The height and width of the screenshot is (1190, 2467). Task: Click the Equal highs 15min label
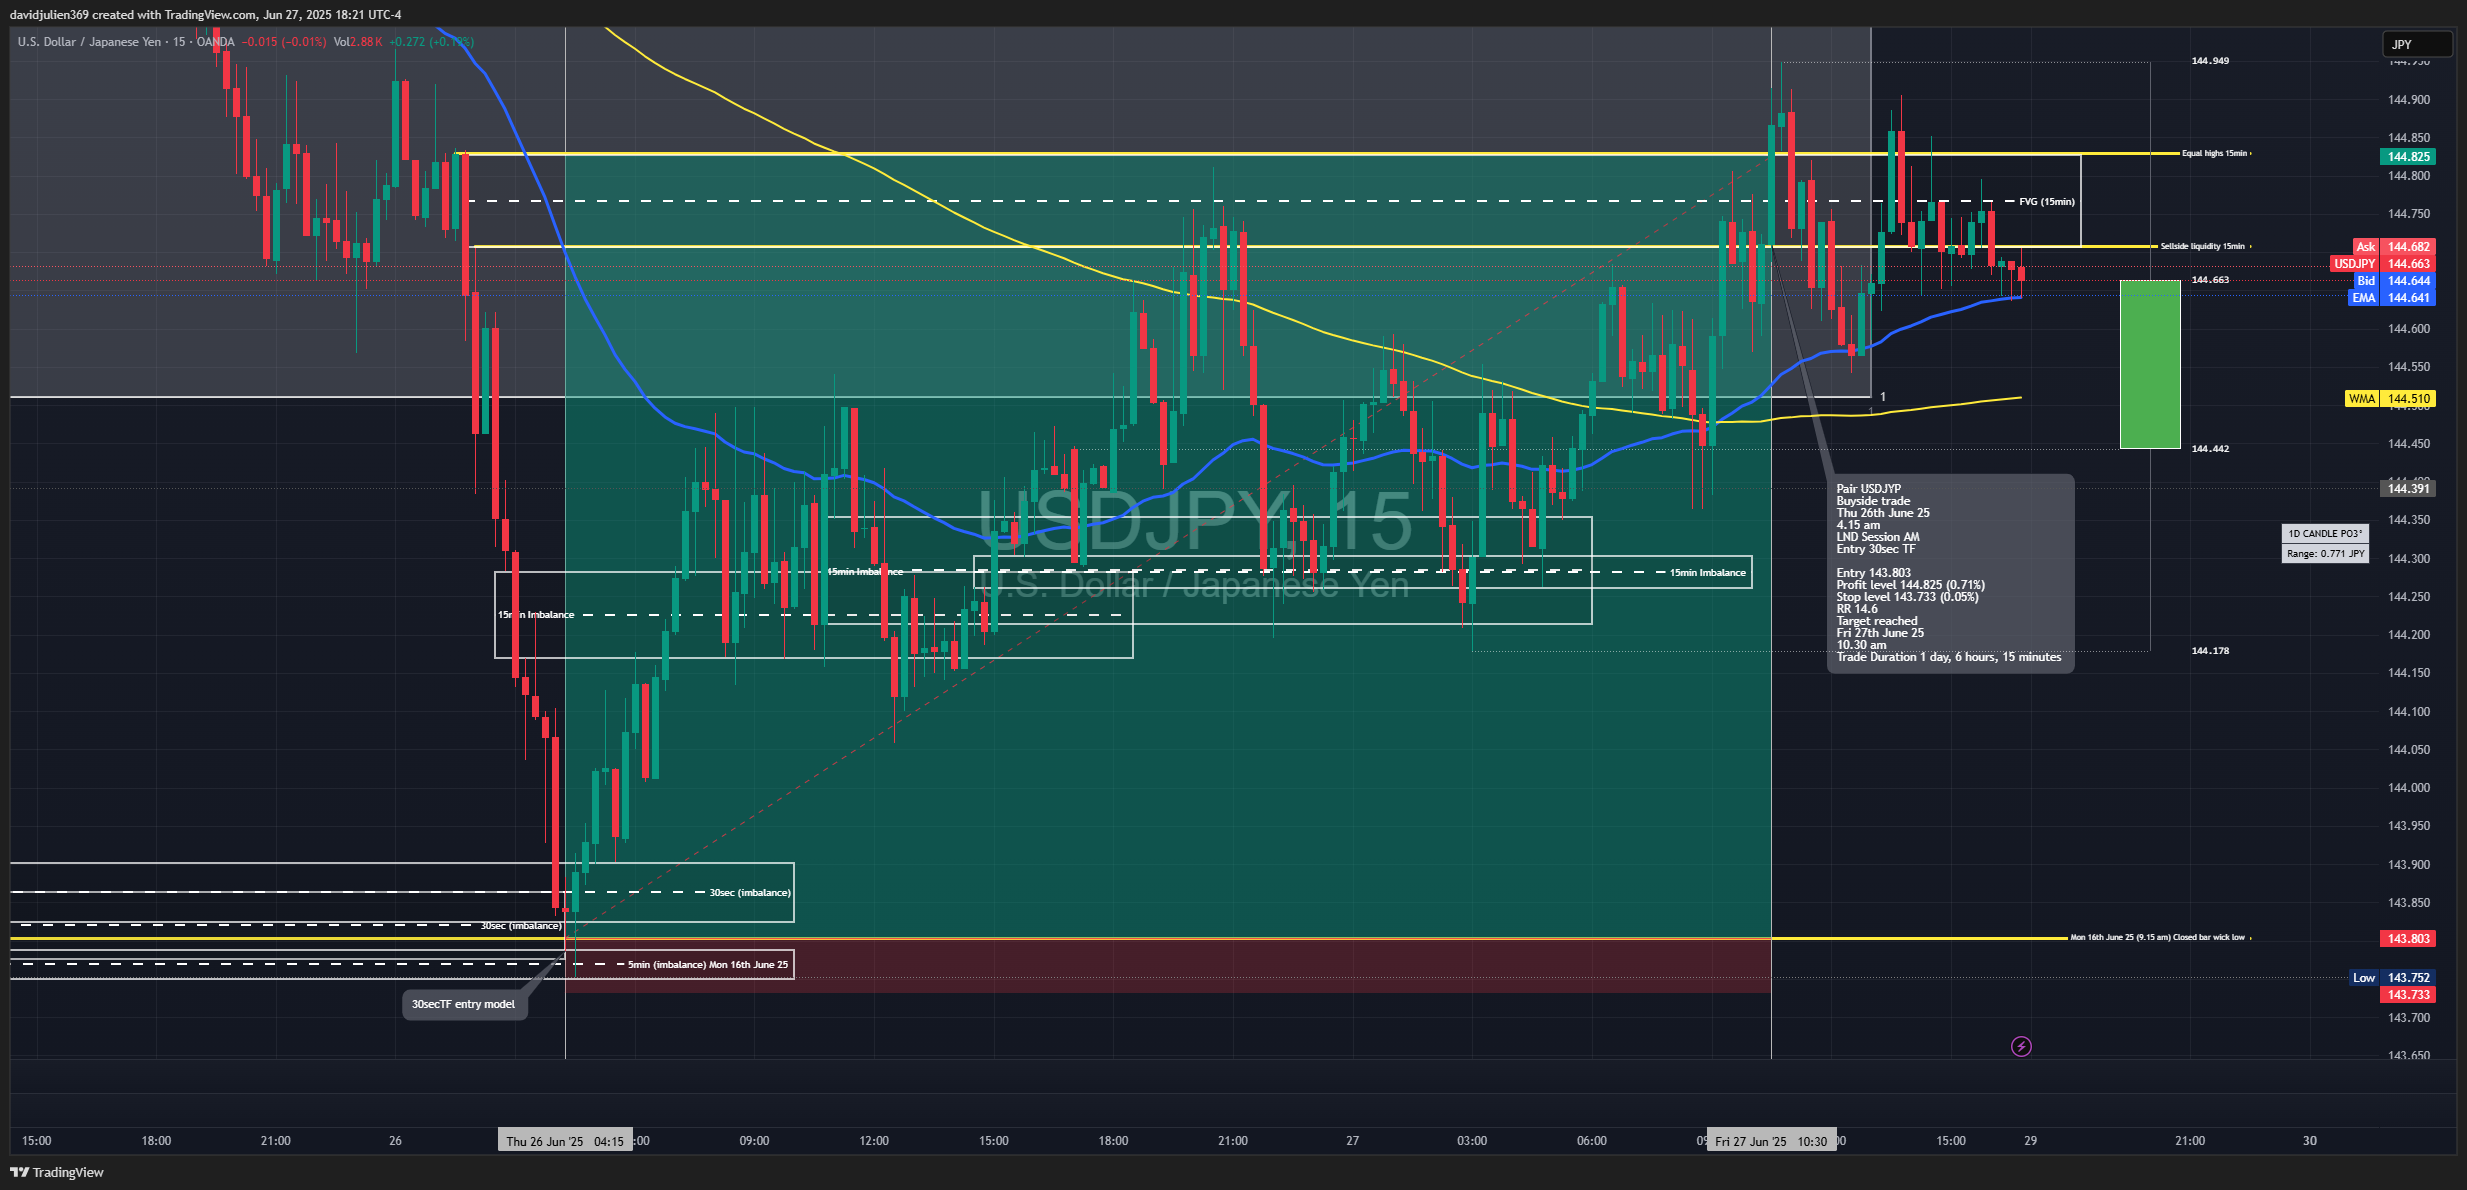2214,154
